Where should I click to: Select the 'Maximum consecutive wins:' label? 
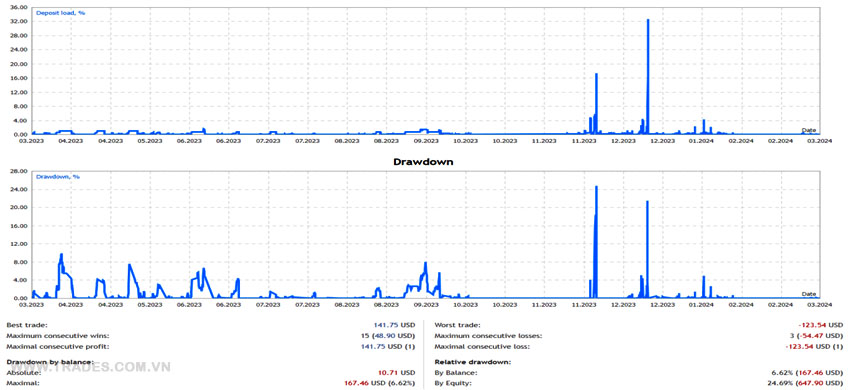[x=57, y=336]
